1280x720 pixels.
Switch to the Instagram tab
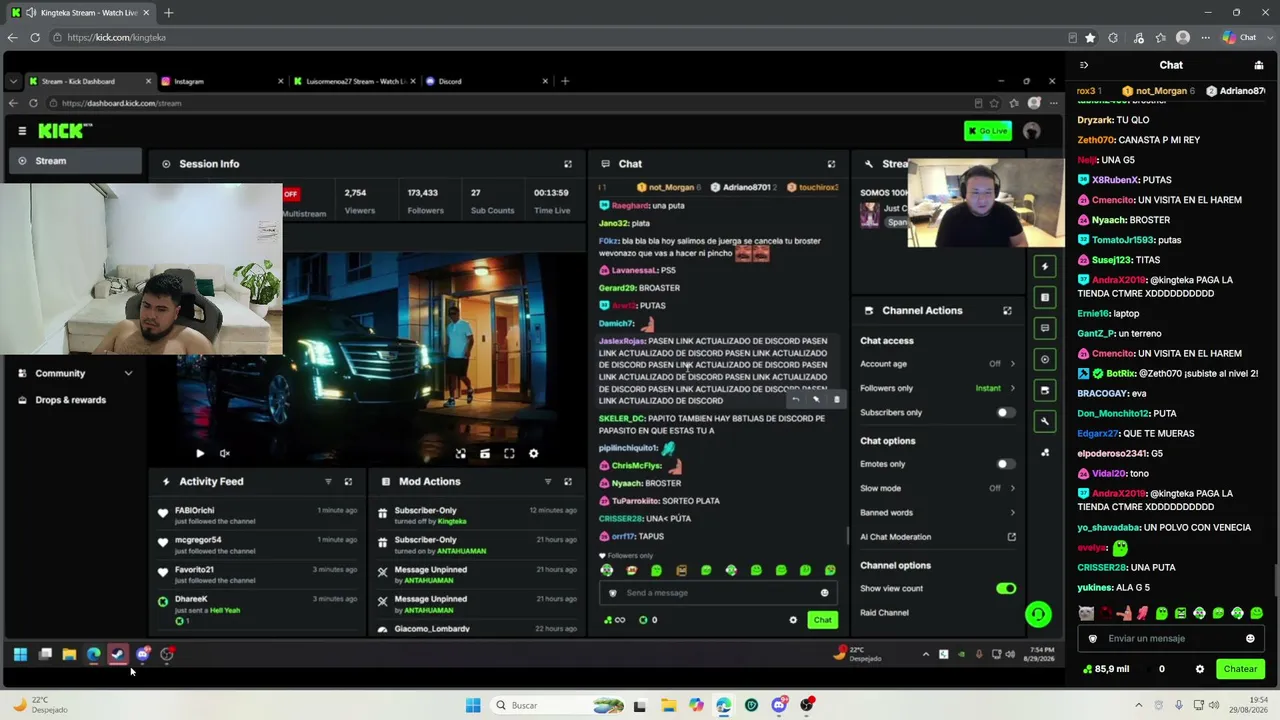click(220, 81)
